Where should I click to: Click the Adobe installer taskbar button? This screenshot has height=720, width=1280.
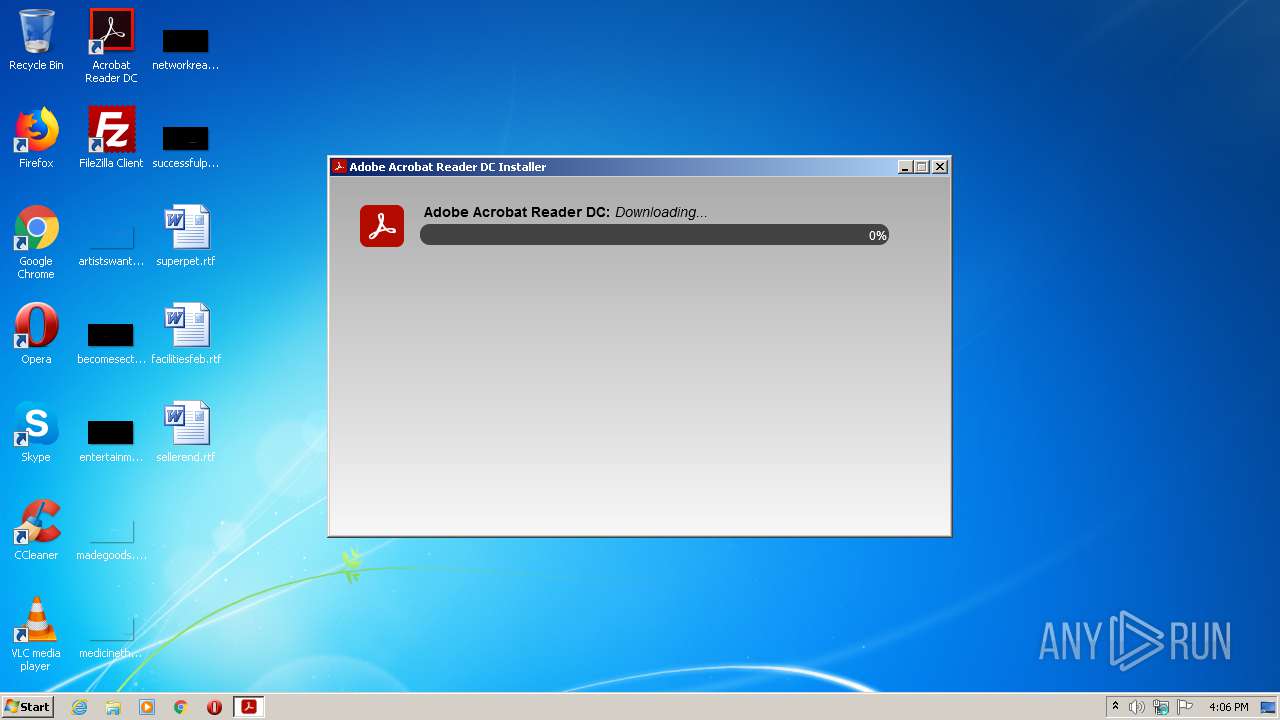pos(249,707)
